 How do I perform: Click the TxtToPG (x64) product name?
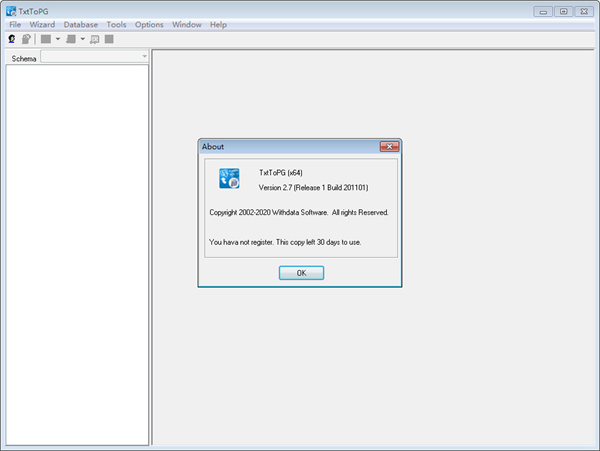tap(281, 173)
